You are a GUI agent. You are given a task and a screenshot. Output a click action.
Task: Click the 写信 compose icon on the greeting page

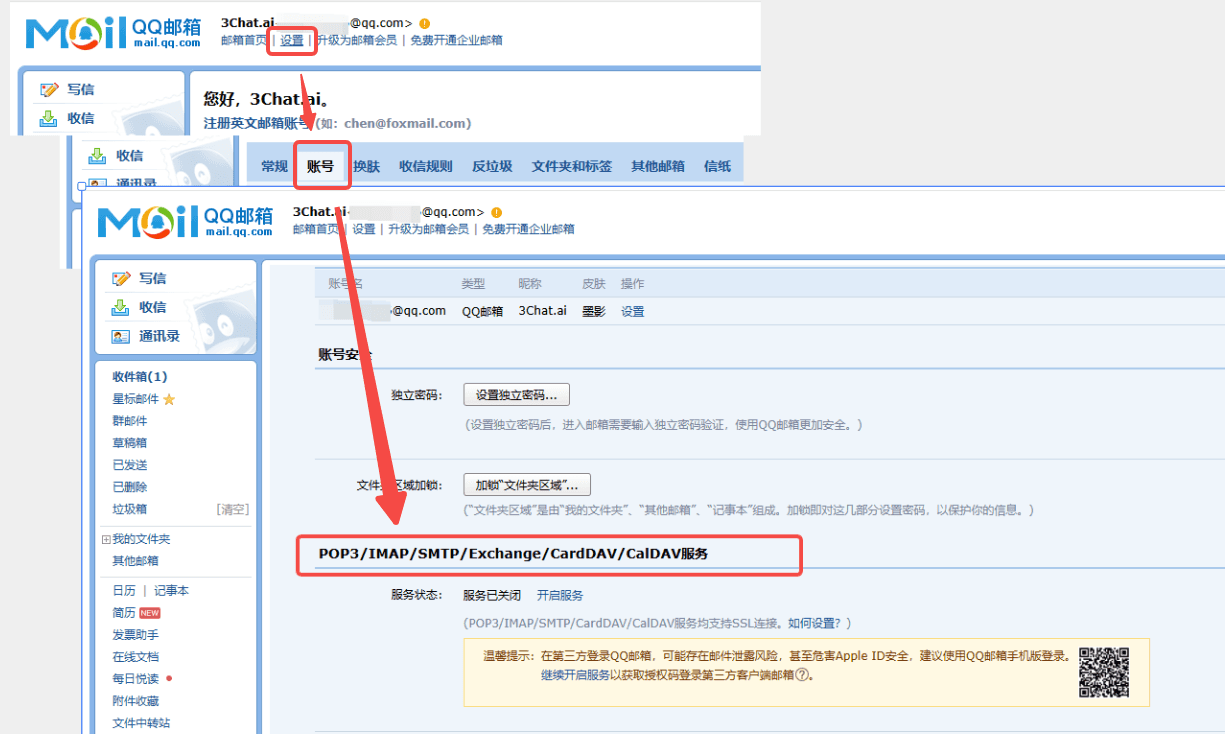tap(48, 89)
